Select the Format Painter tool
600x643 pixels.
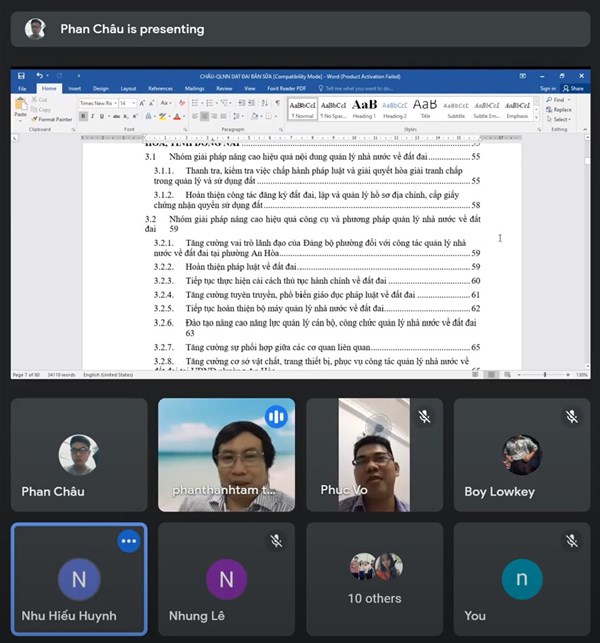click(53, 120)
